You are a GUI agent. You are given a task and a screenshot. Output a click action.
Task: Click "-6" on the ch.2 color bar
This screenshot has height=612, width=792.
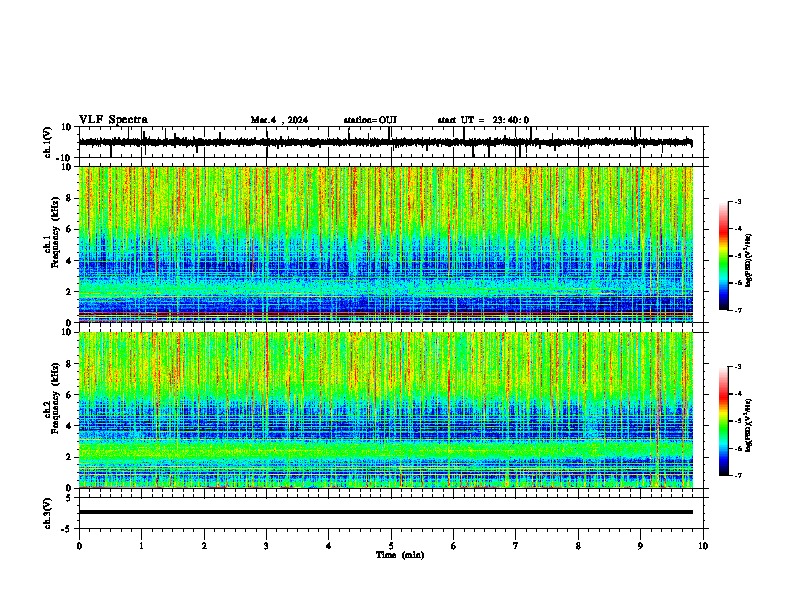738,448
